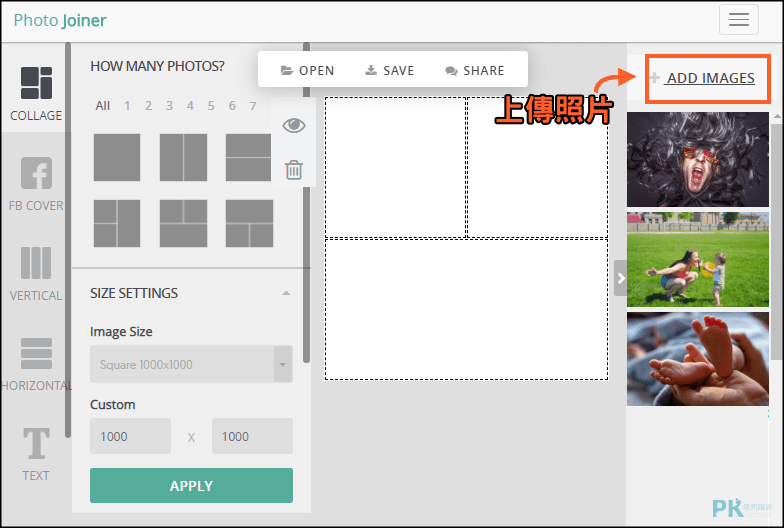Viewport: 784px width, 528px height.
Task: Open the Photo Joiner home logo
Action: [60, 20]
